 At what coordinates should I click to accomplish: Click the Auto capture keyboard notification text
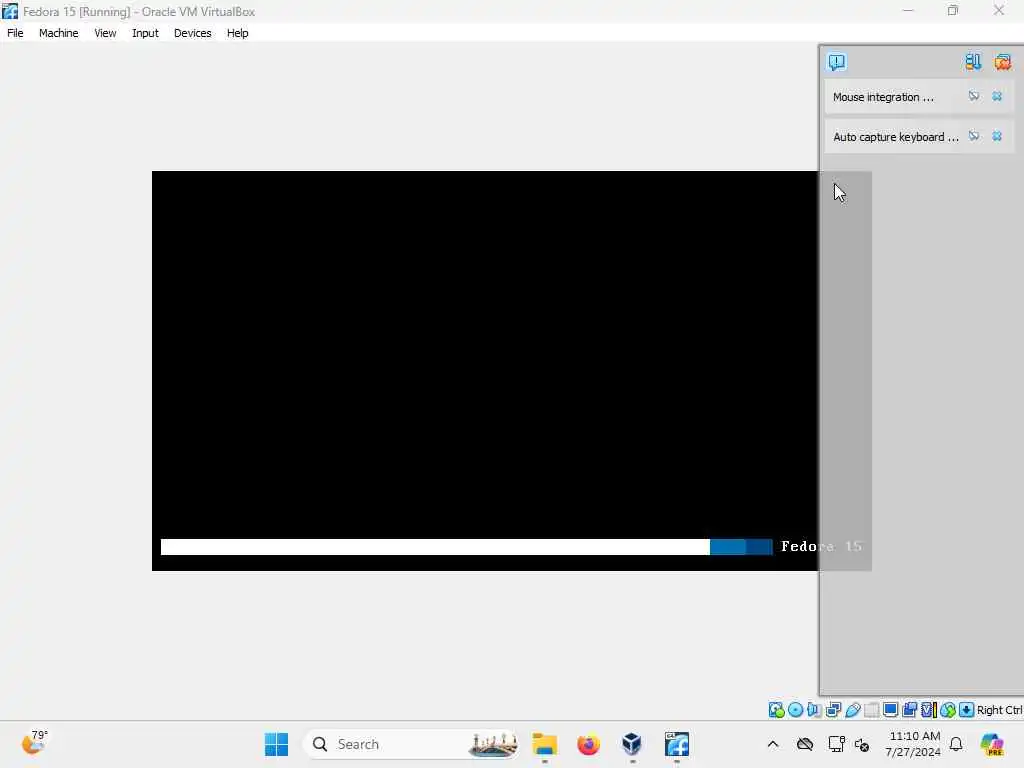pos(895,137)
